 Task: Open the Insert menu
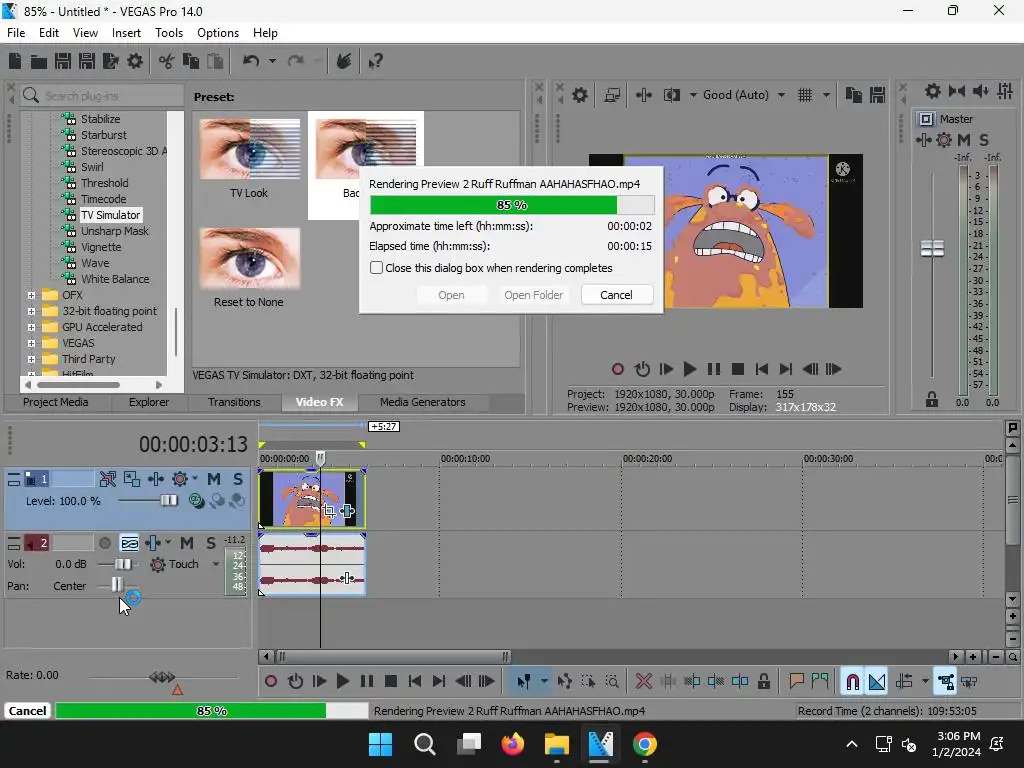tap(126, 33)
